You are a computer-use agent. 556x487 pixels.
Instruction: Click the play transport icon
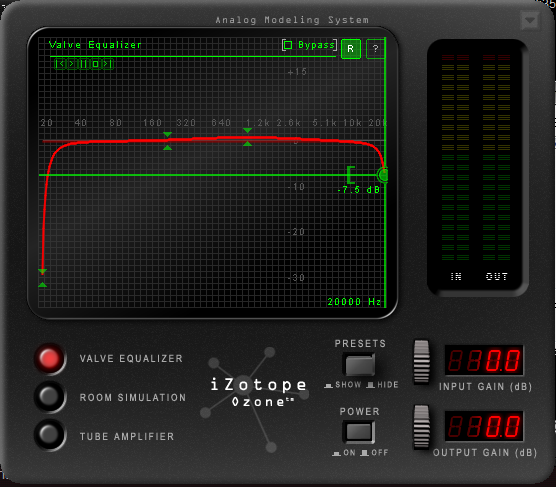(x=72, y=64)
